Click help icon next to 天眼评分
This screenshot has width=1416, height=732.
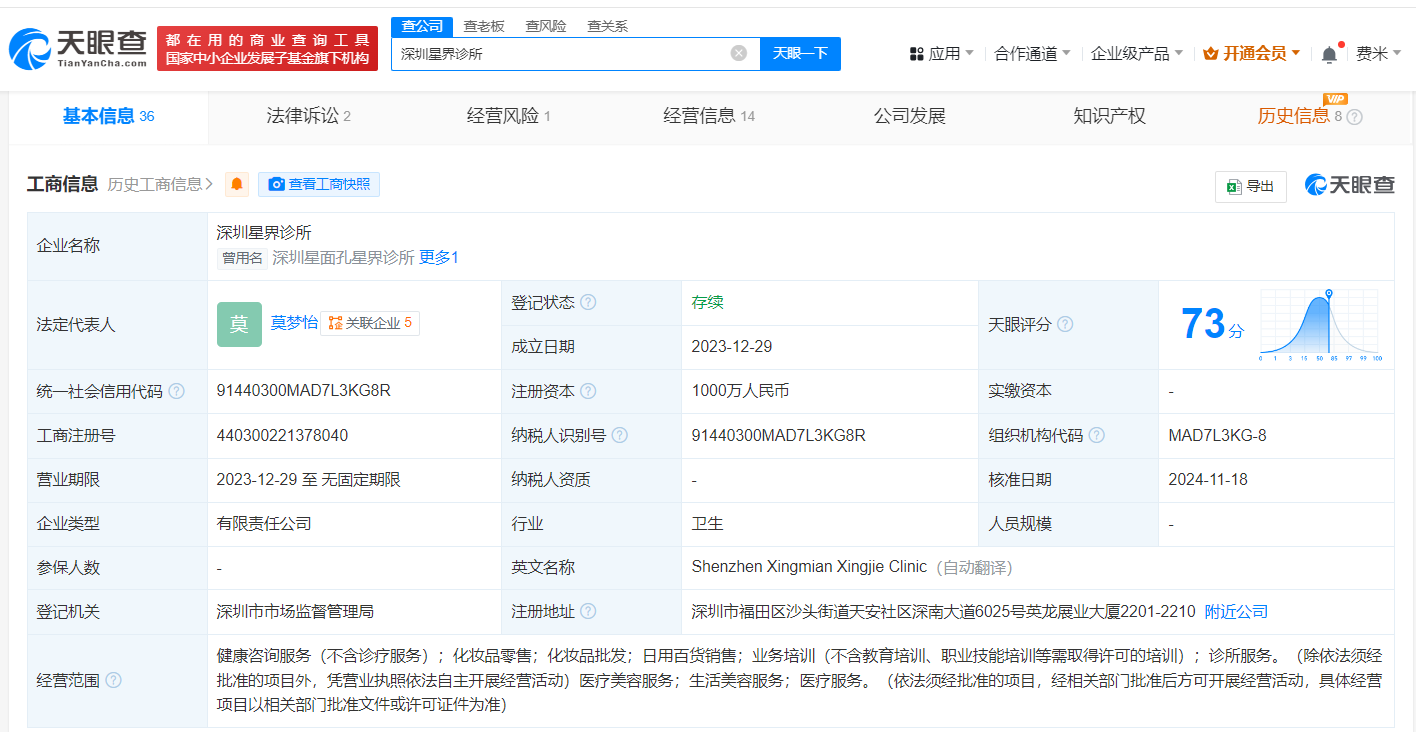point(1065,324)
